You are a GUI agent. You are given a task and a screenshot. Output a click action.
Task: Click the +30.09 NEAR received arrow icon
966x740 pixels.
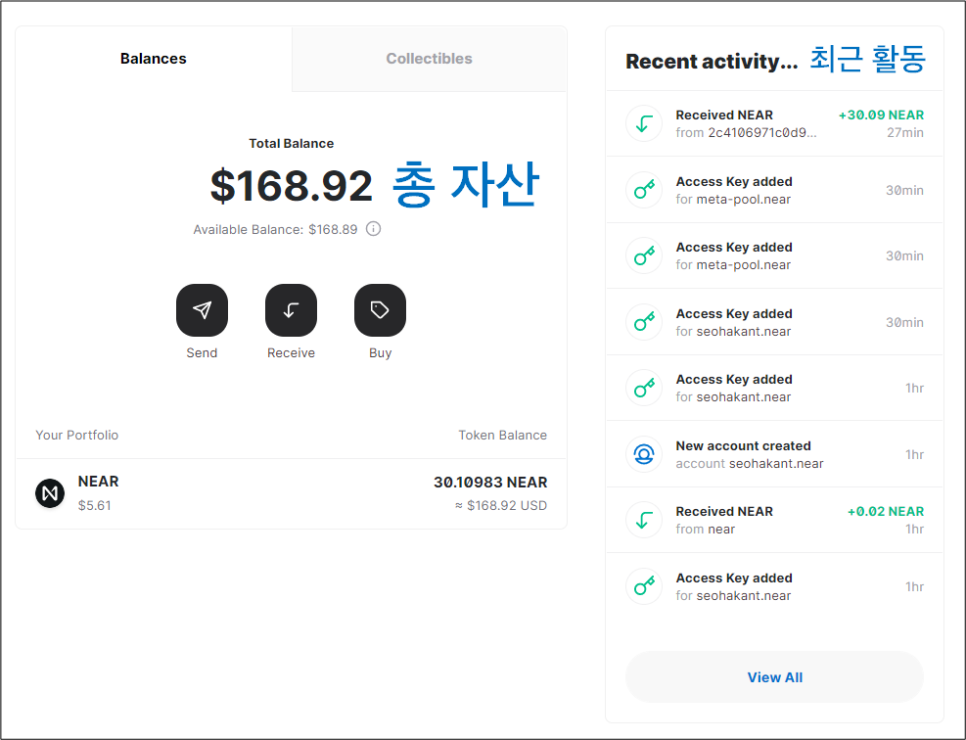click(644, 124)
